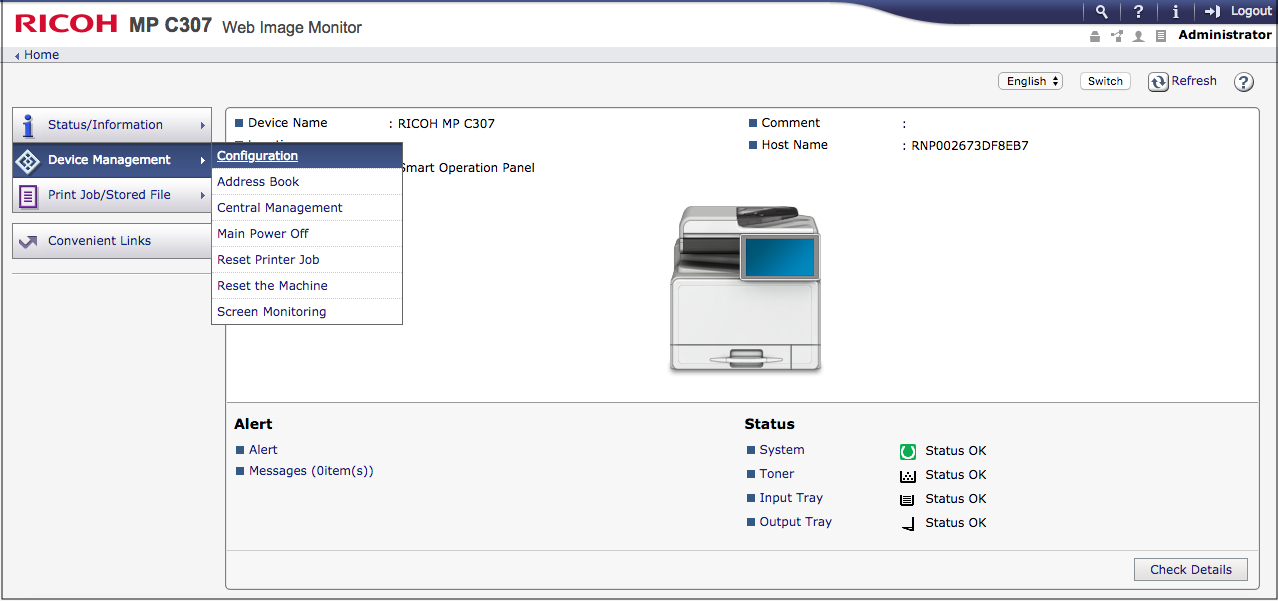
Task: Open the System status link
Action: [x=782, y=450]
